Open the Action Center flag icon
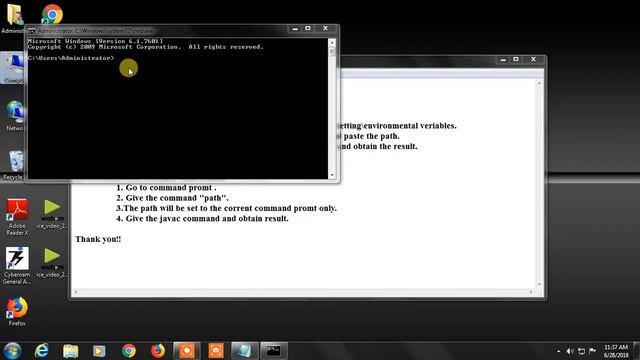Image resolution: width=640 pixels, height=360 pixels. [593, 351]
